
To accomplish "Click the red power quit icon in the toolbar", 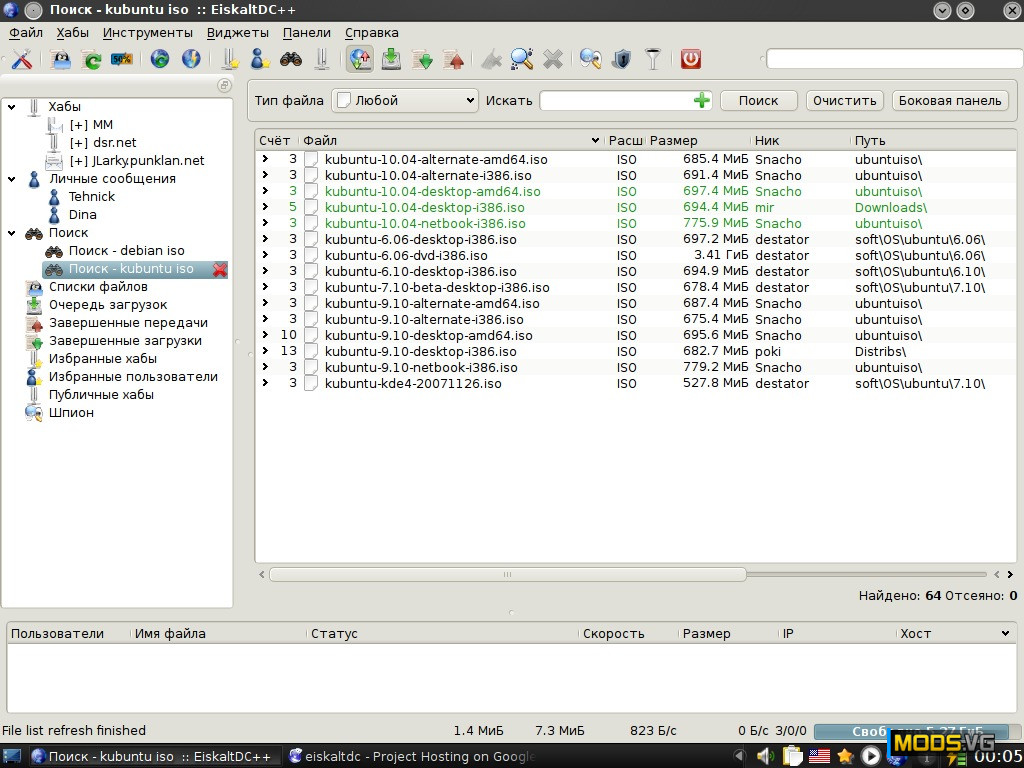I will click(x=690, y=60).
